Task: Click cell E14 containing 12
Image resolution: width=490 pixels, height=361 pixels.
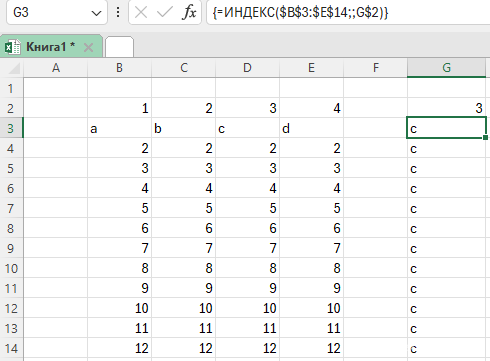Action: (311, 348)
